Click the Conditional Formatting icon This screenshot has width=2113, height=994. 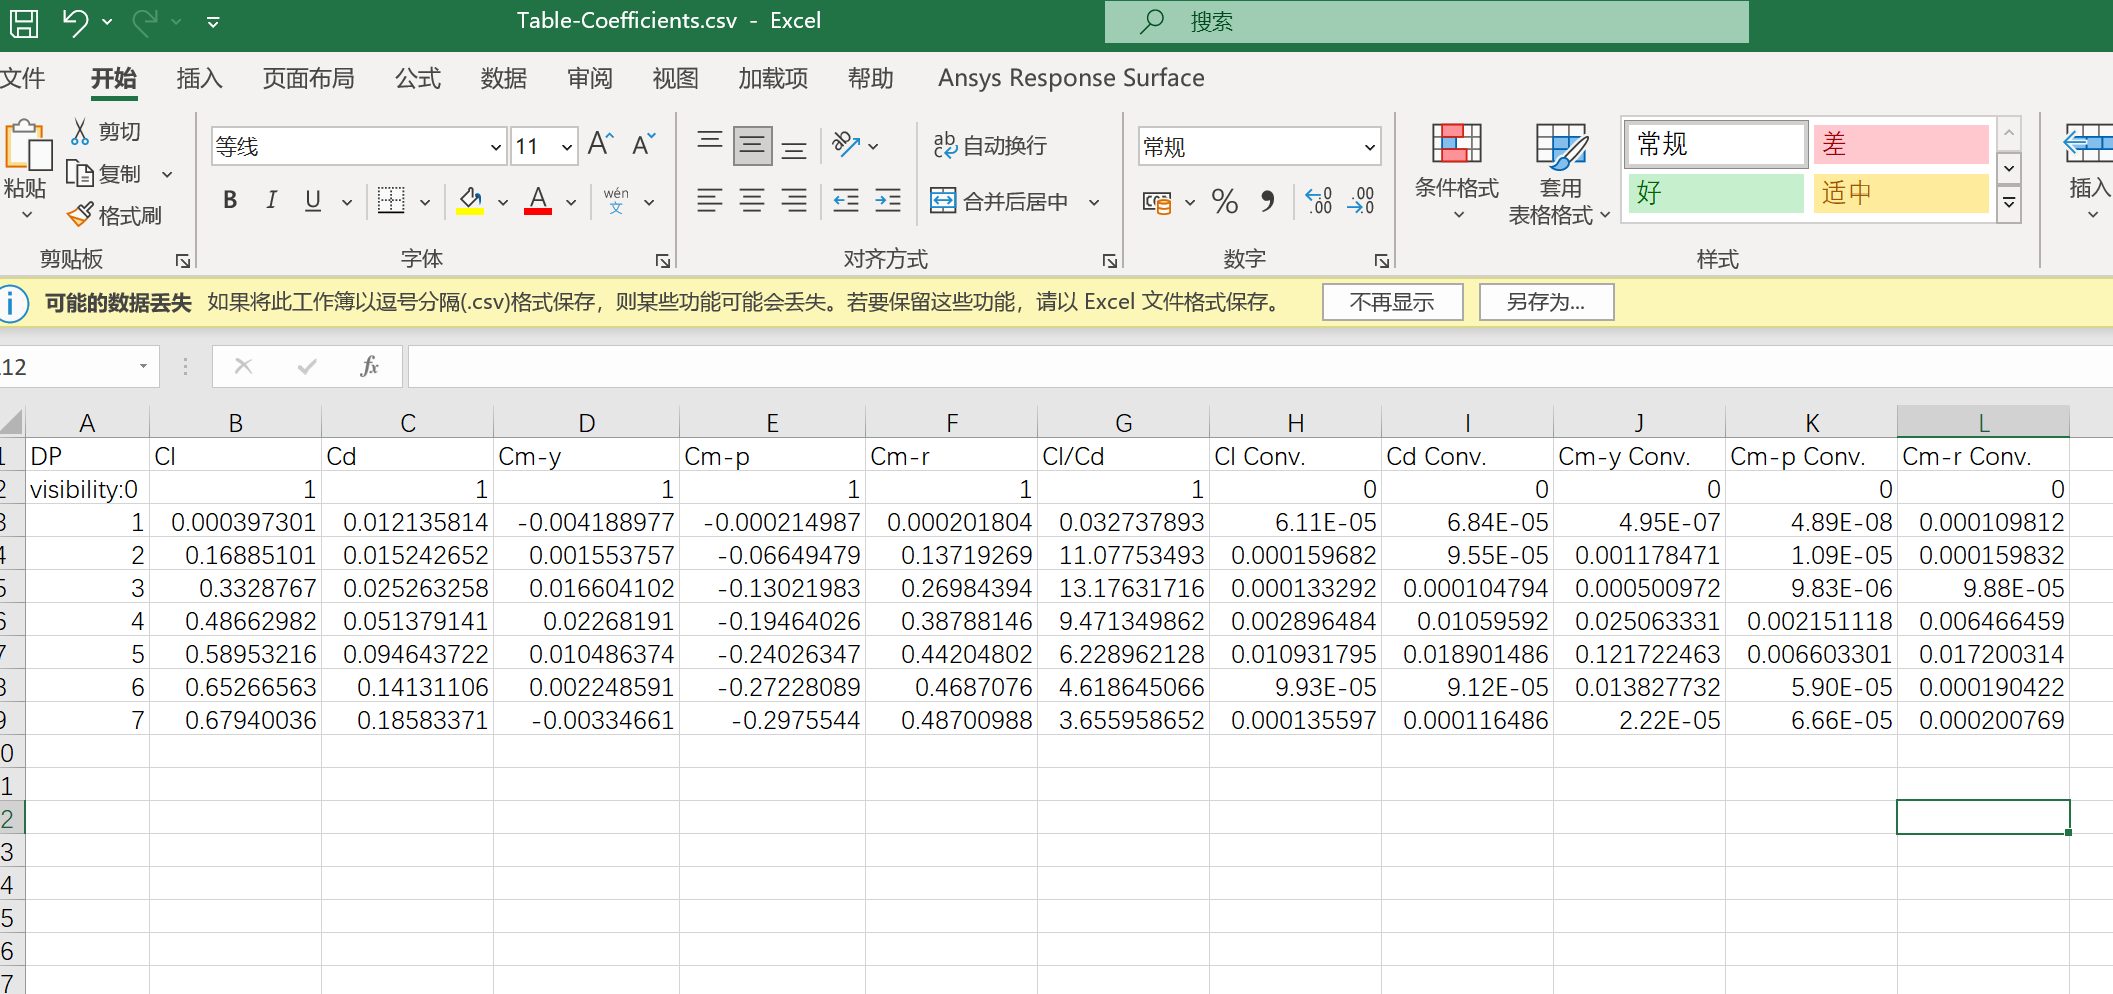point(1457,144)
